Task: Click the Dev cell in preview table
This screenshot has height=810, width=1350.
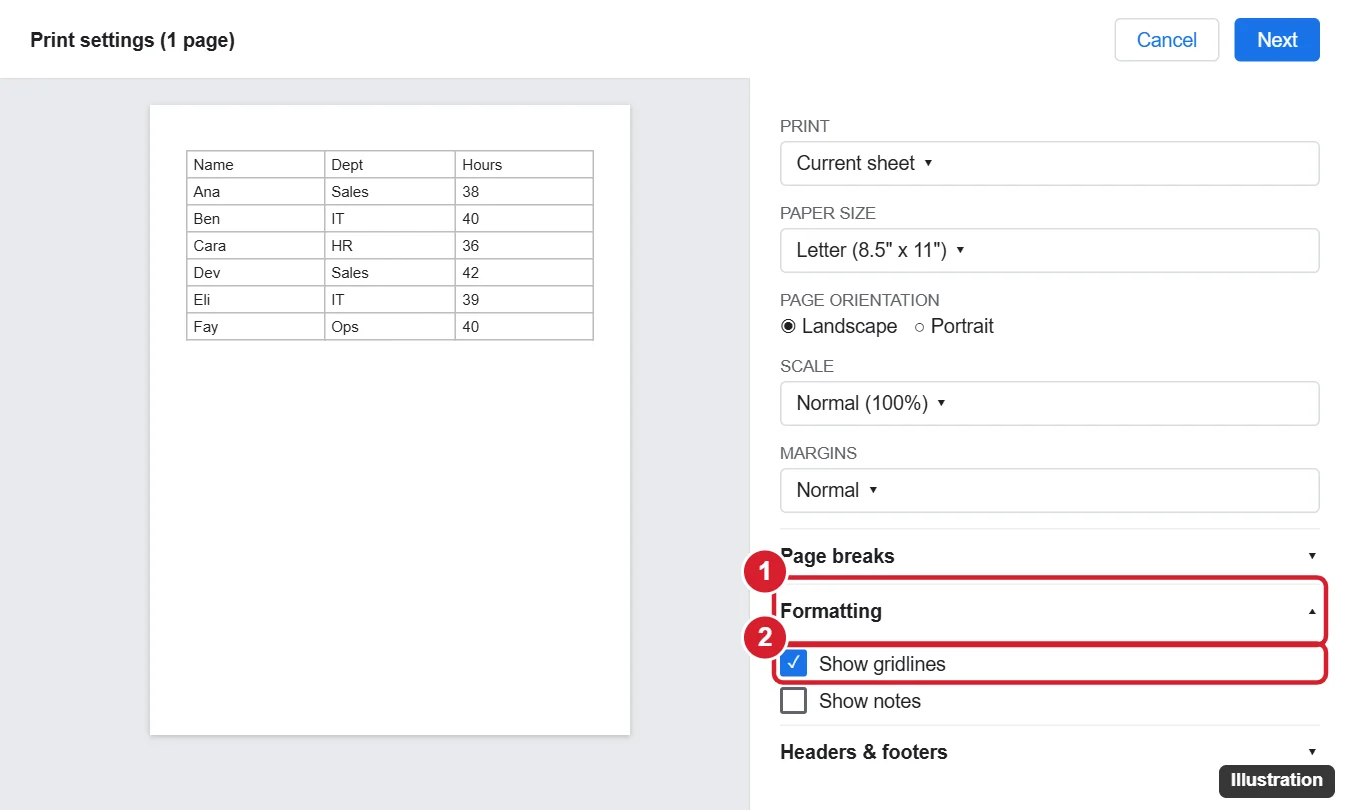Action: tap(256, 273)
